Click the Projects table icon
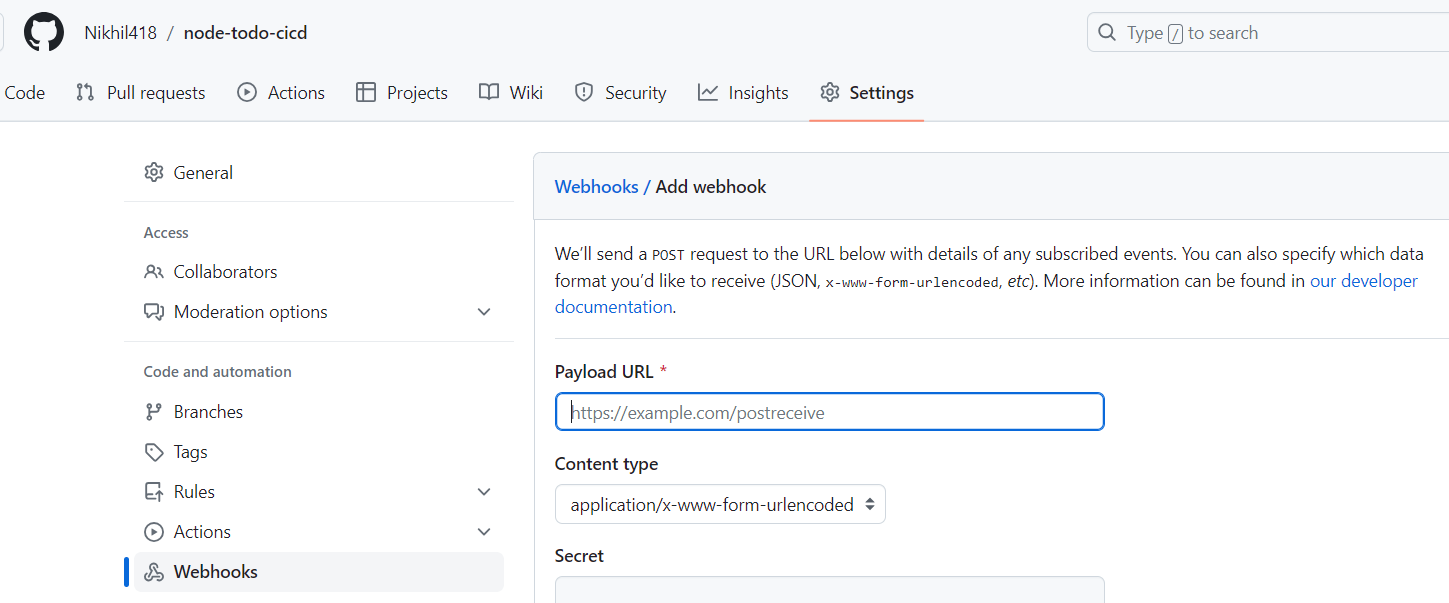The height and width of the screenshot is (603, 1449). tap(366, 92)
